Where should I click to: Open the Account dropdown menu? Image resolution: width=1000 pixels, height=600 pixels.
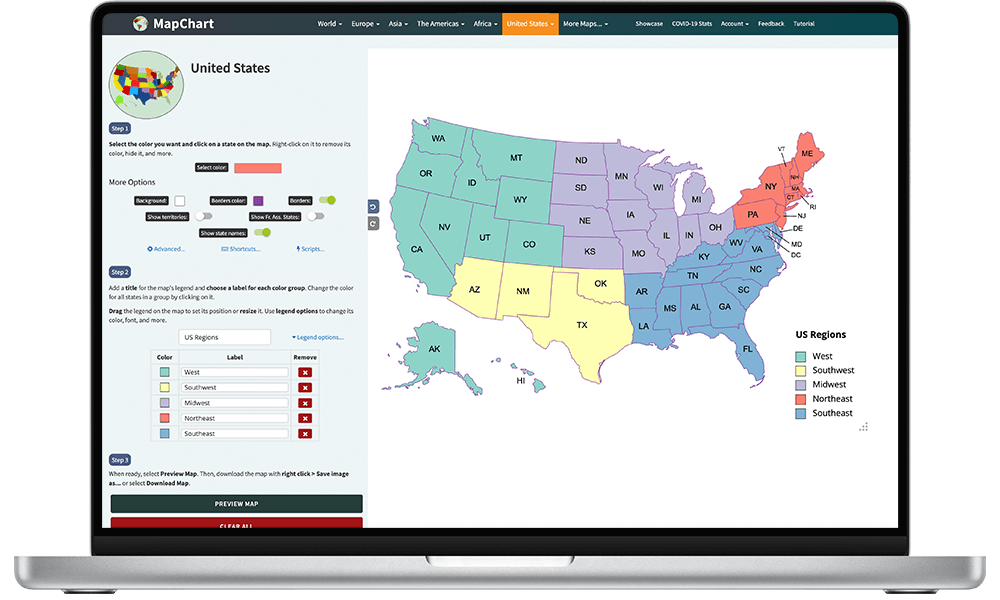735,24
